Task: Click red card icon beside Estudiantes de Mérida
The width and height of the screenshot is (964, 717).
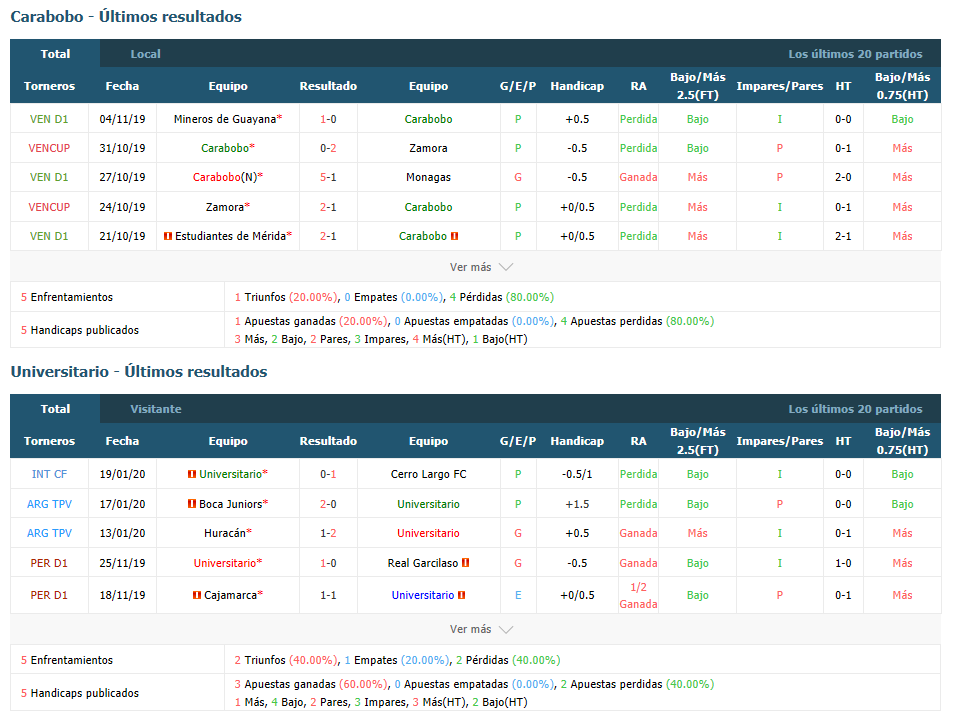Action: click(x=168, y=236)
